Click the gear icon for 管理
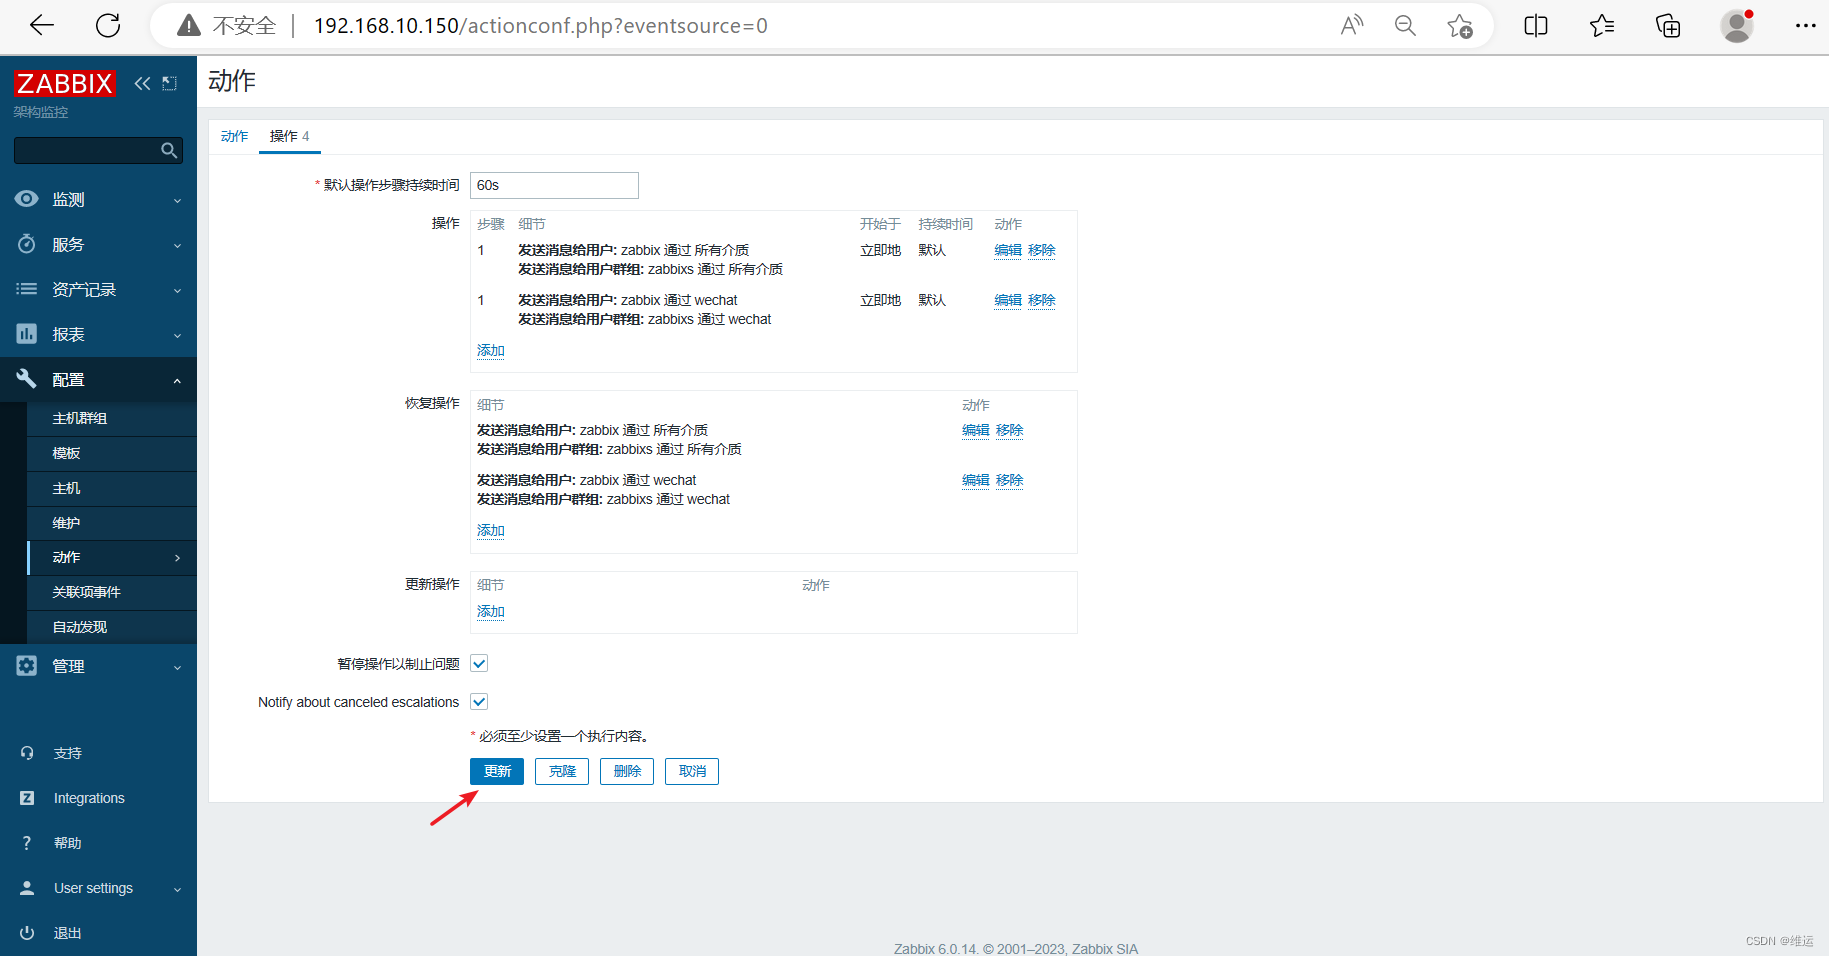Image resolution: width=1829 pixels, height=956 pixels. pos(27,666)
